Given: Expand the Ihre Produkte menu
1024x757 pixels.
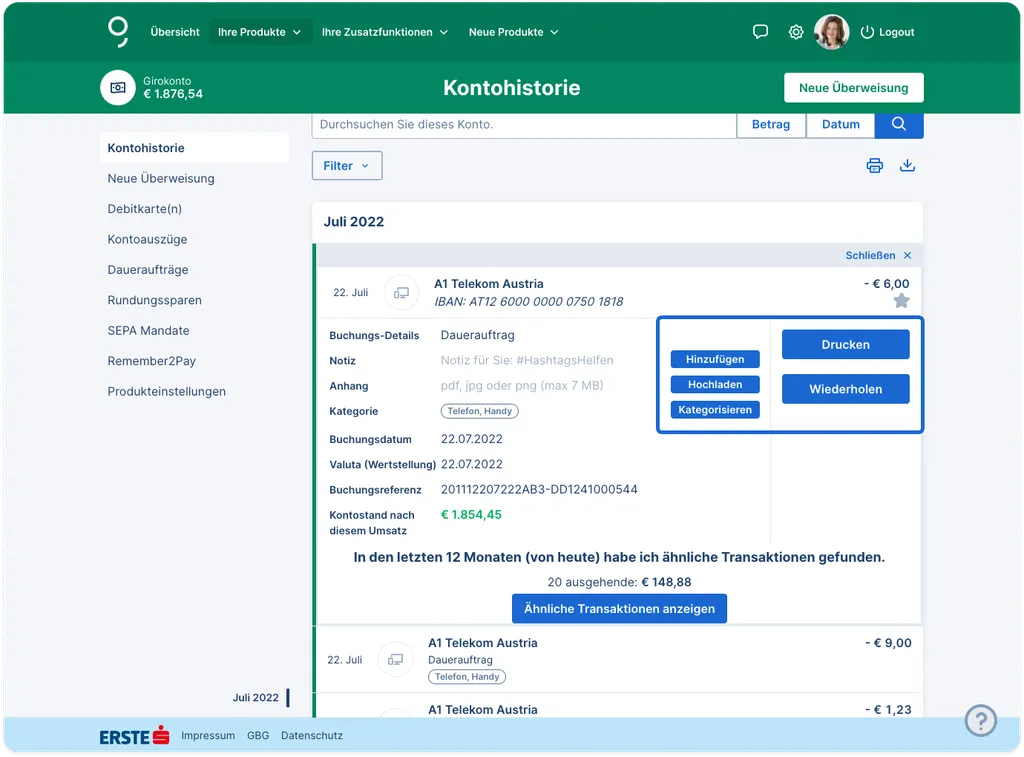Looking at the screenshot, I should pyautogui.click(x=259, y=32).
